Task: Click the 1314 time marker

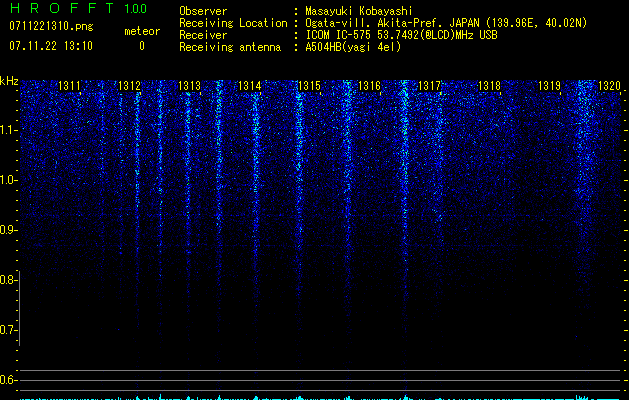Action: click(x=250, y=86)
